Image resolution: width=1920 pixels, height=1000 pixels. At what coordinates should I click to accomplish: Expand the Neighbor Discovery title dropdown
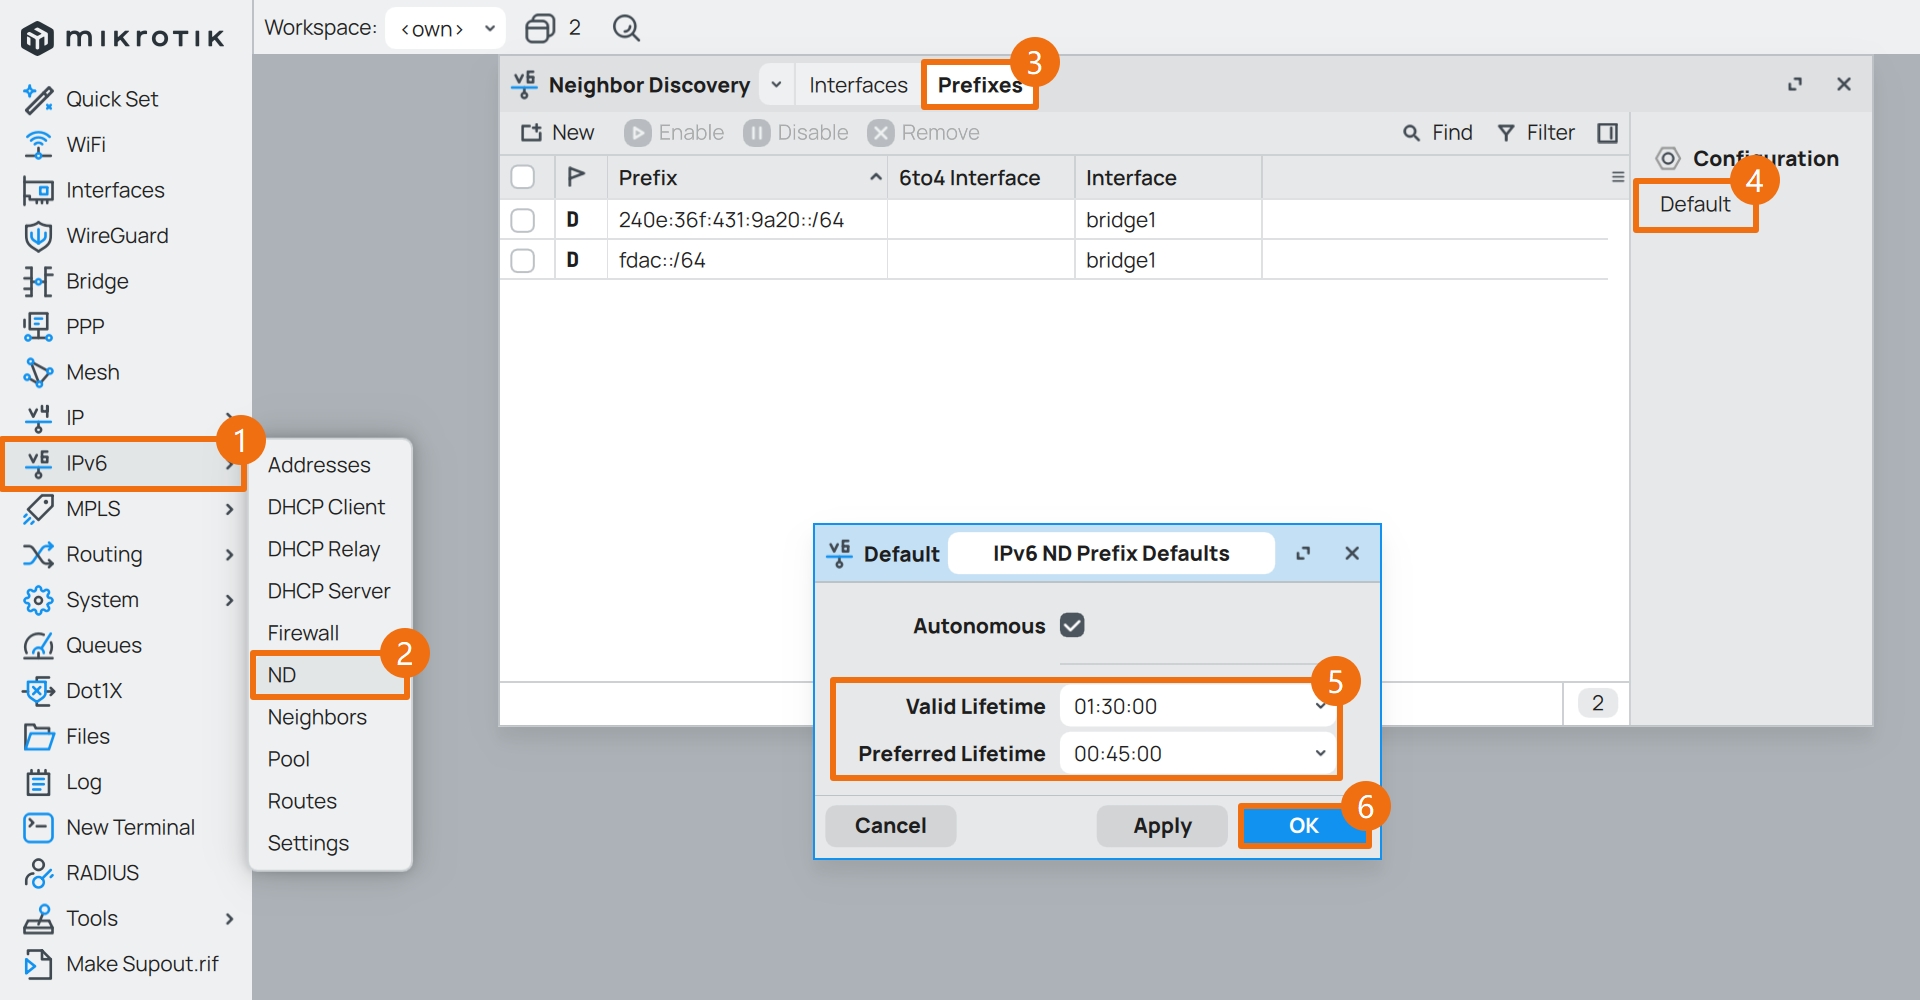tap(776, 85)
